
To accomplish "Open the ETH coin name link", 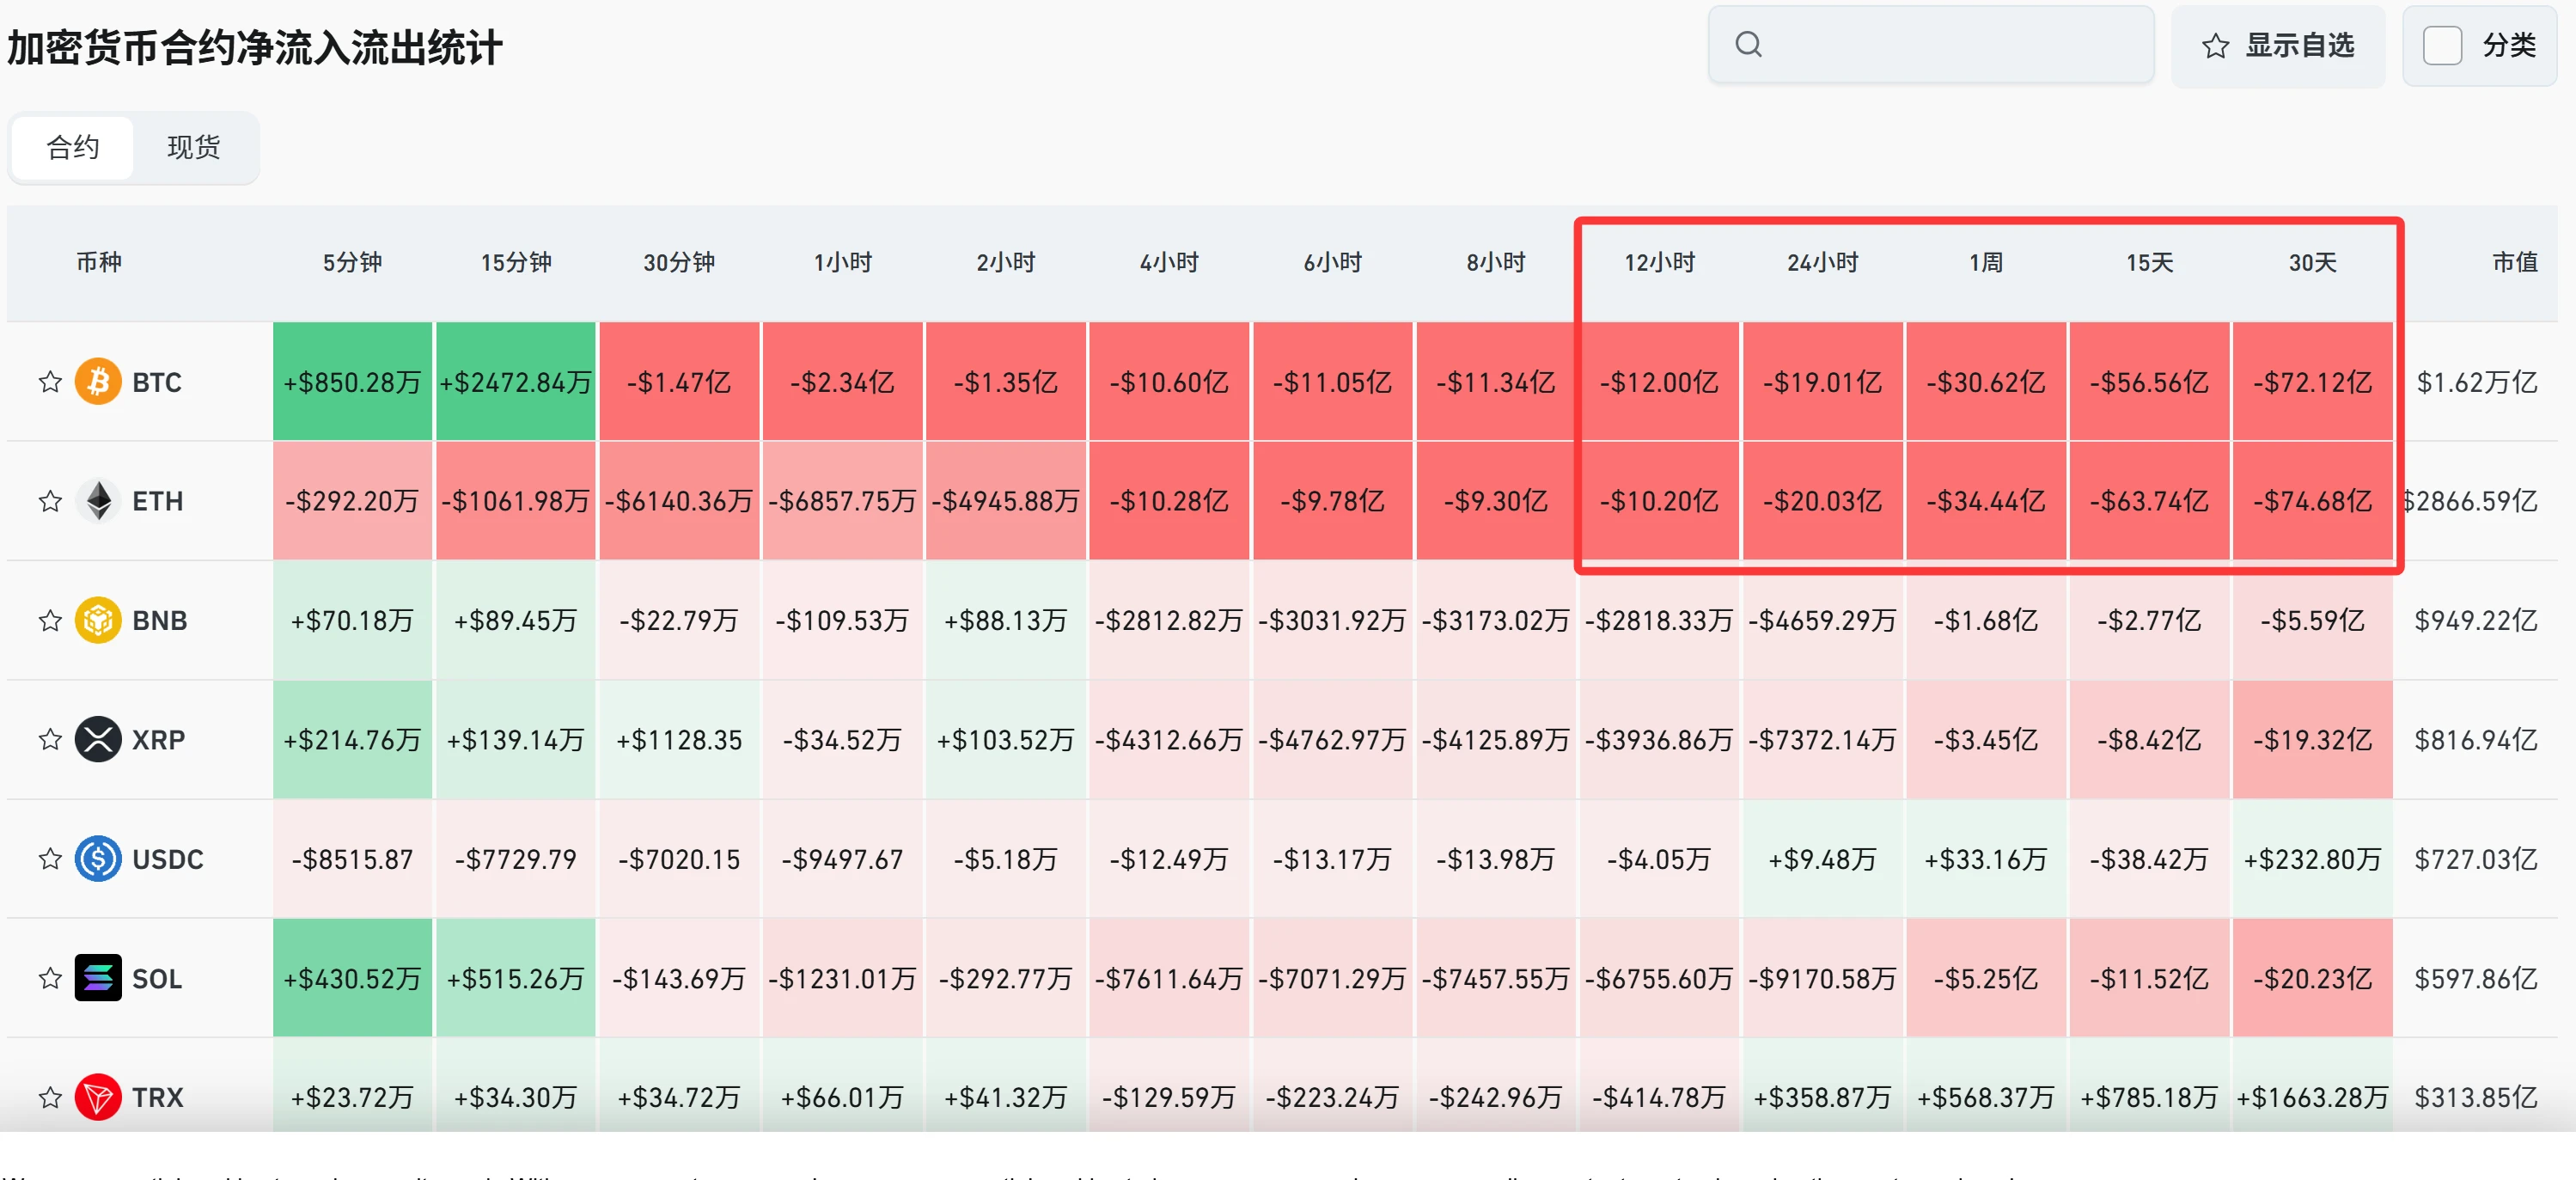I will click(x=158, y=501).
